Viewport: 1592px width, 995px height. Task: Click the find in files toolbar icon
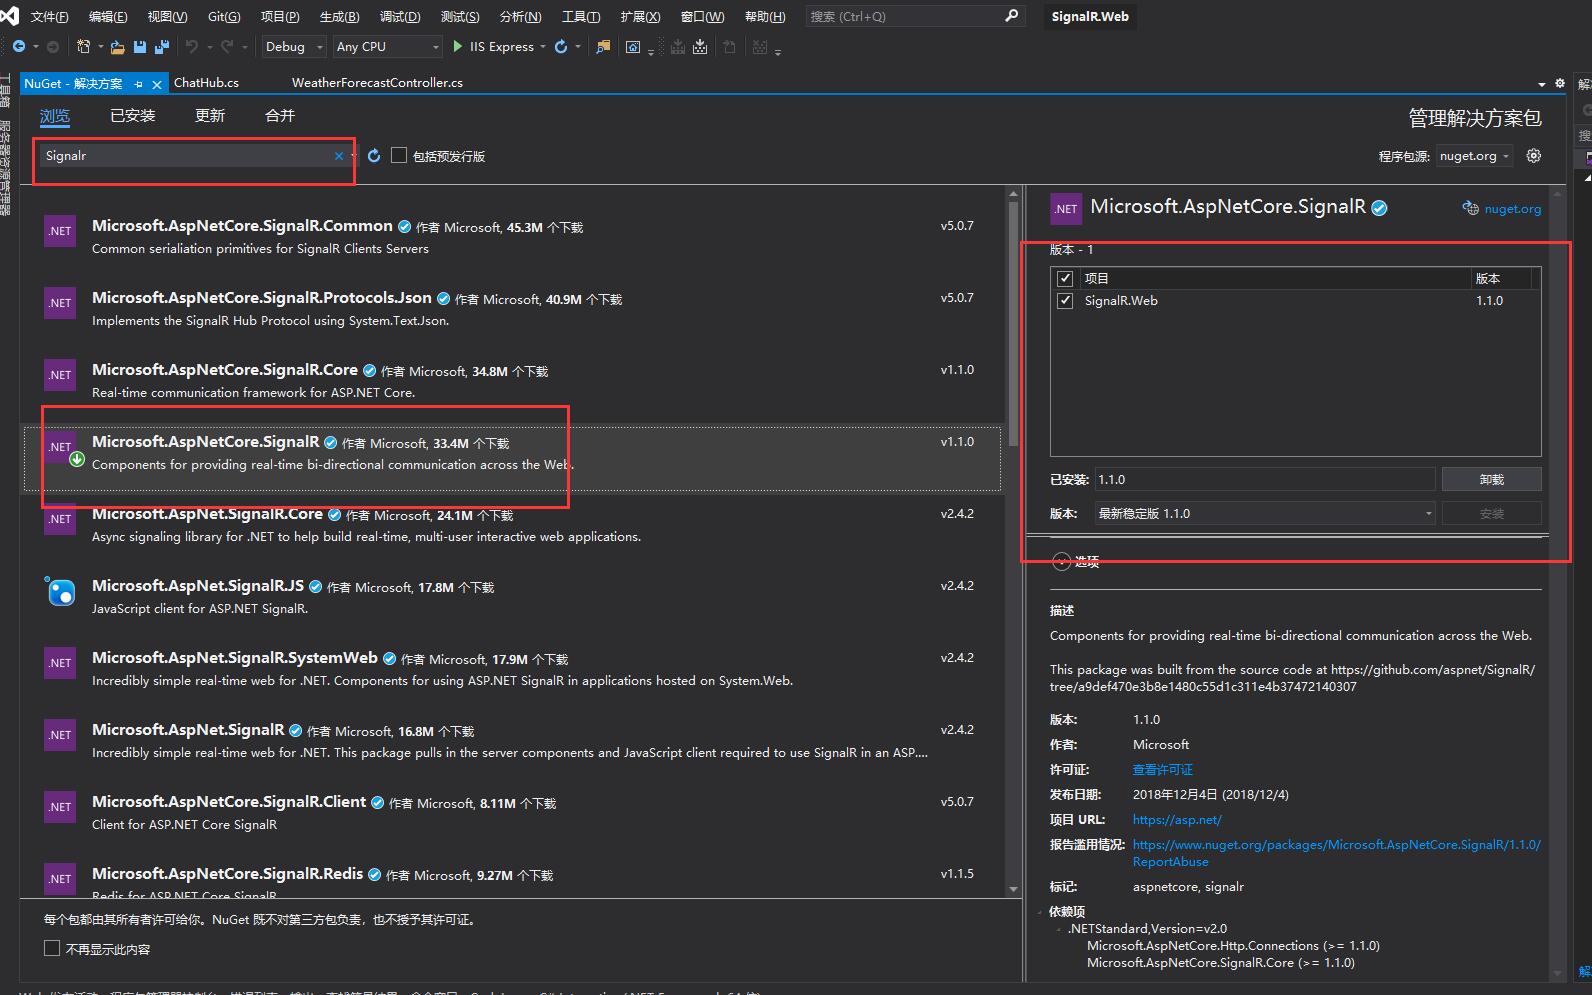click(603, 46)
